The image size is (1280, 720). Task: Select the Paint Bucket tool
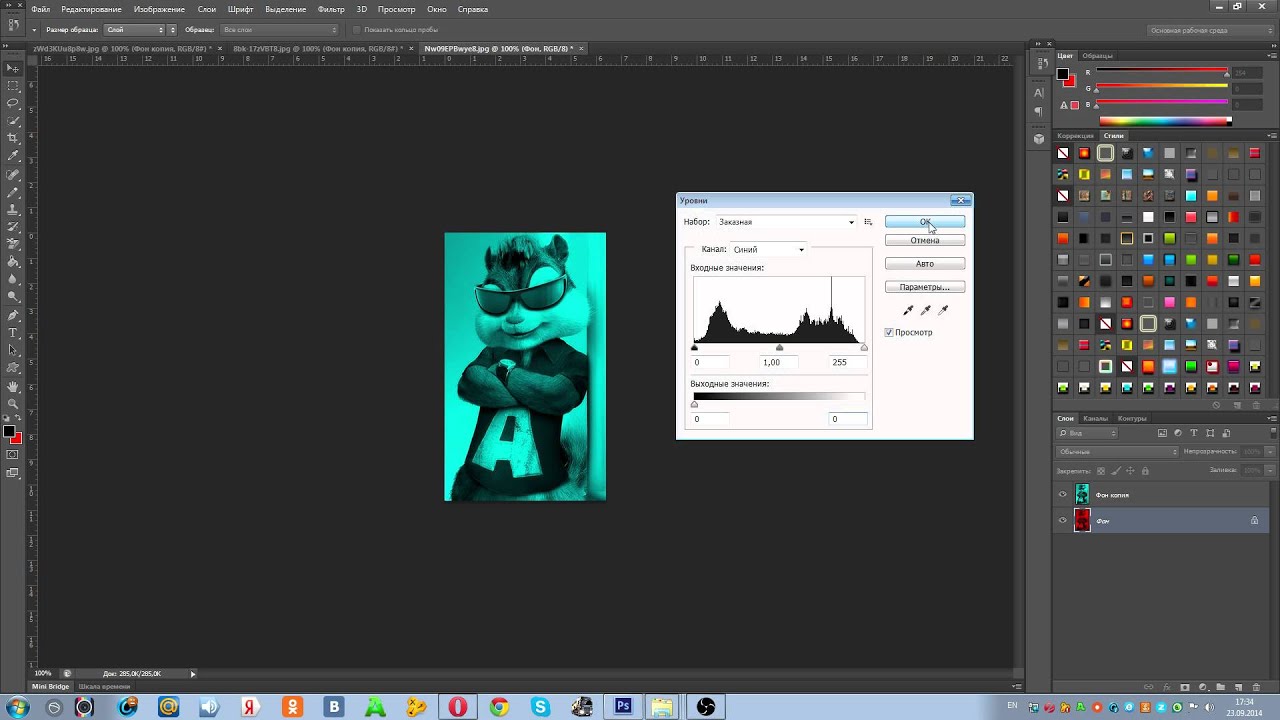pyautogui.click(x=13, y=261)
